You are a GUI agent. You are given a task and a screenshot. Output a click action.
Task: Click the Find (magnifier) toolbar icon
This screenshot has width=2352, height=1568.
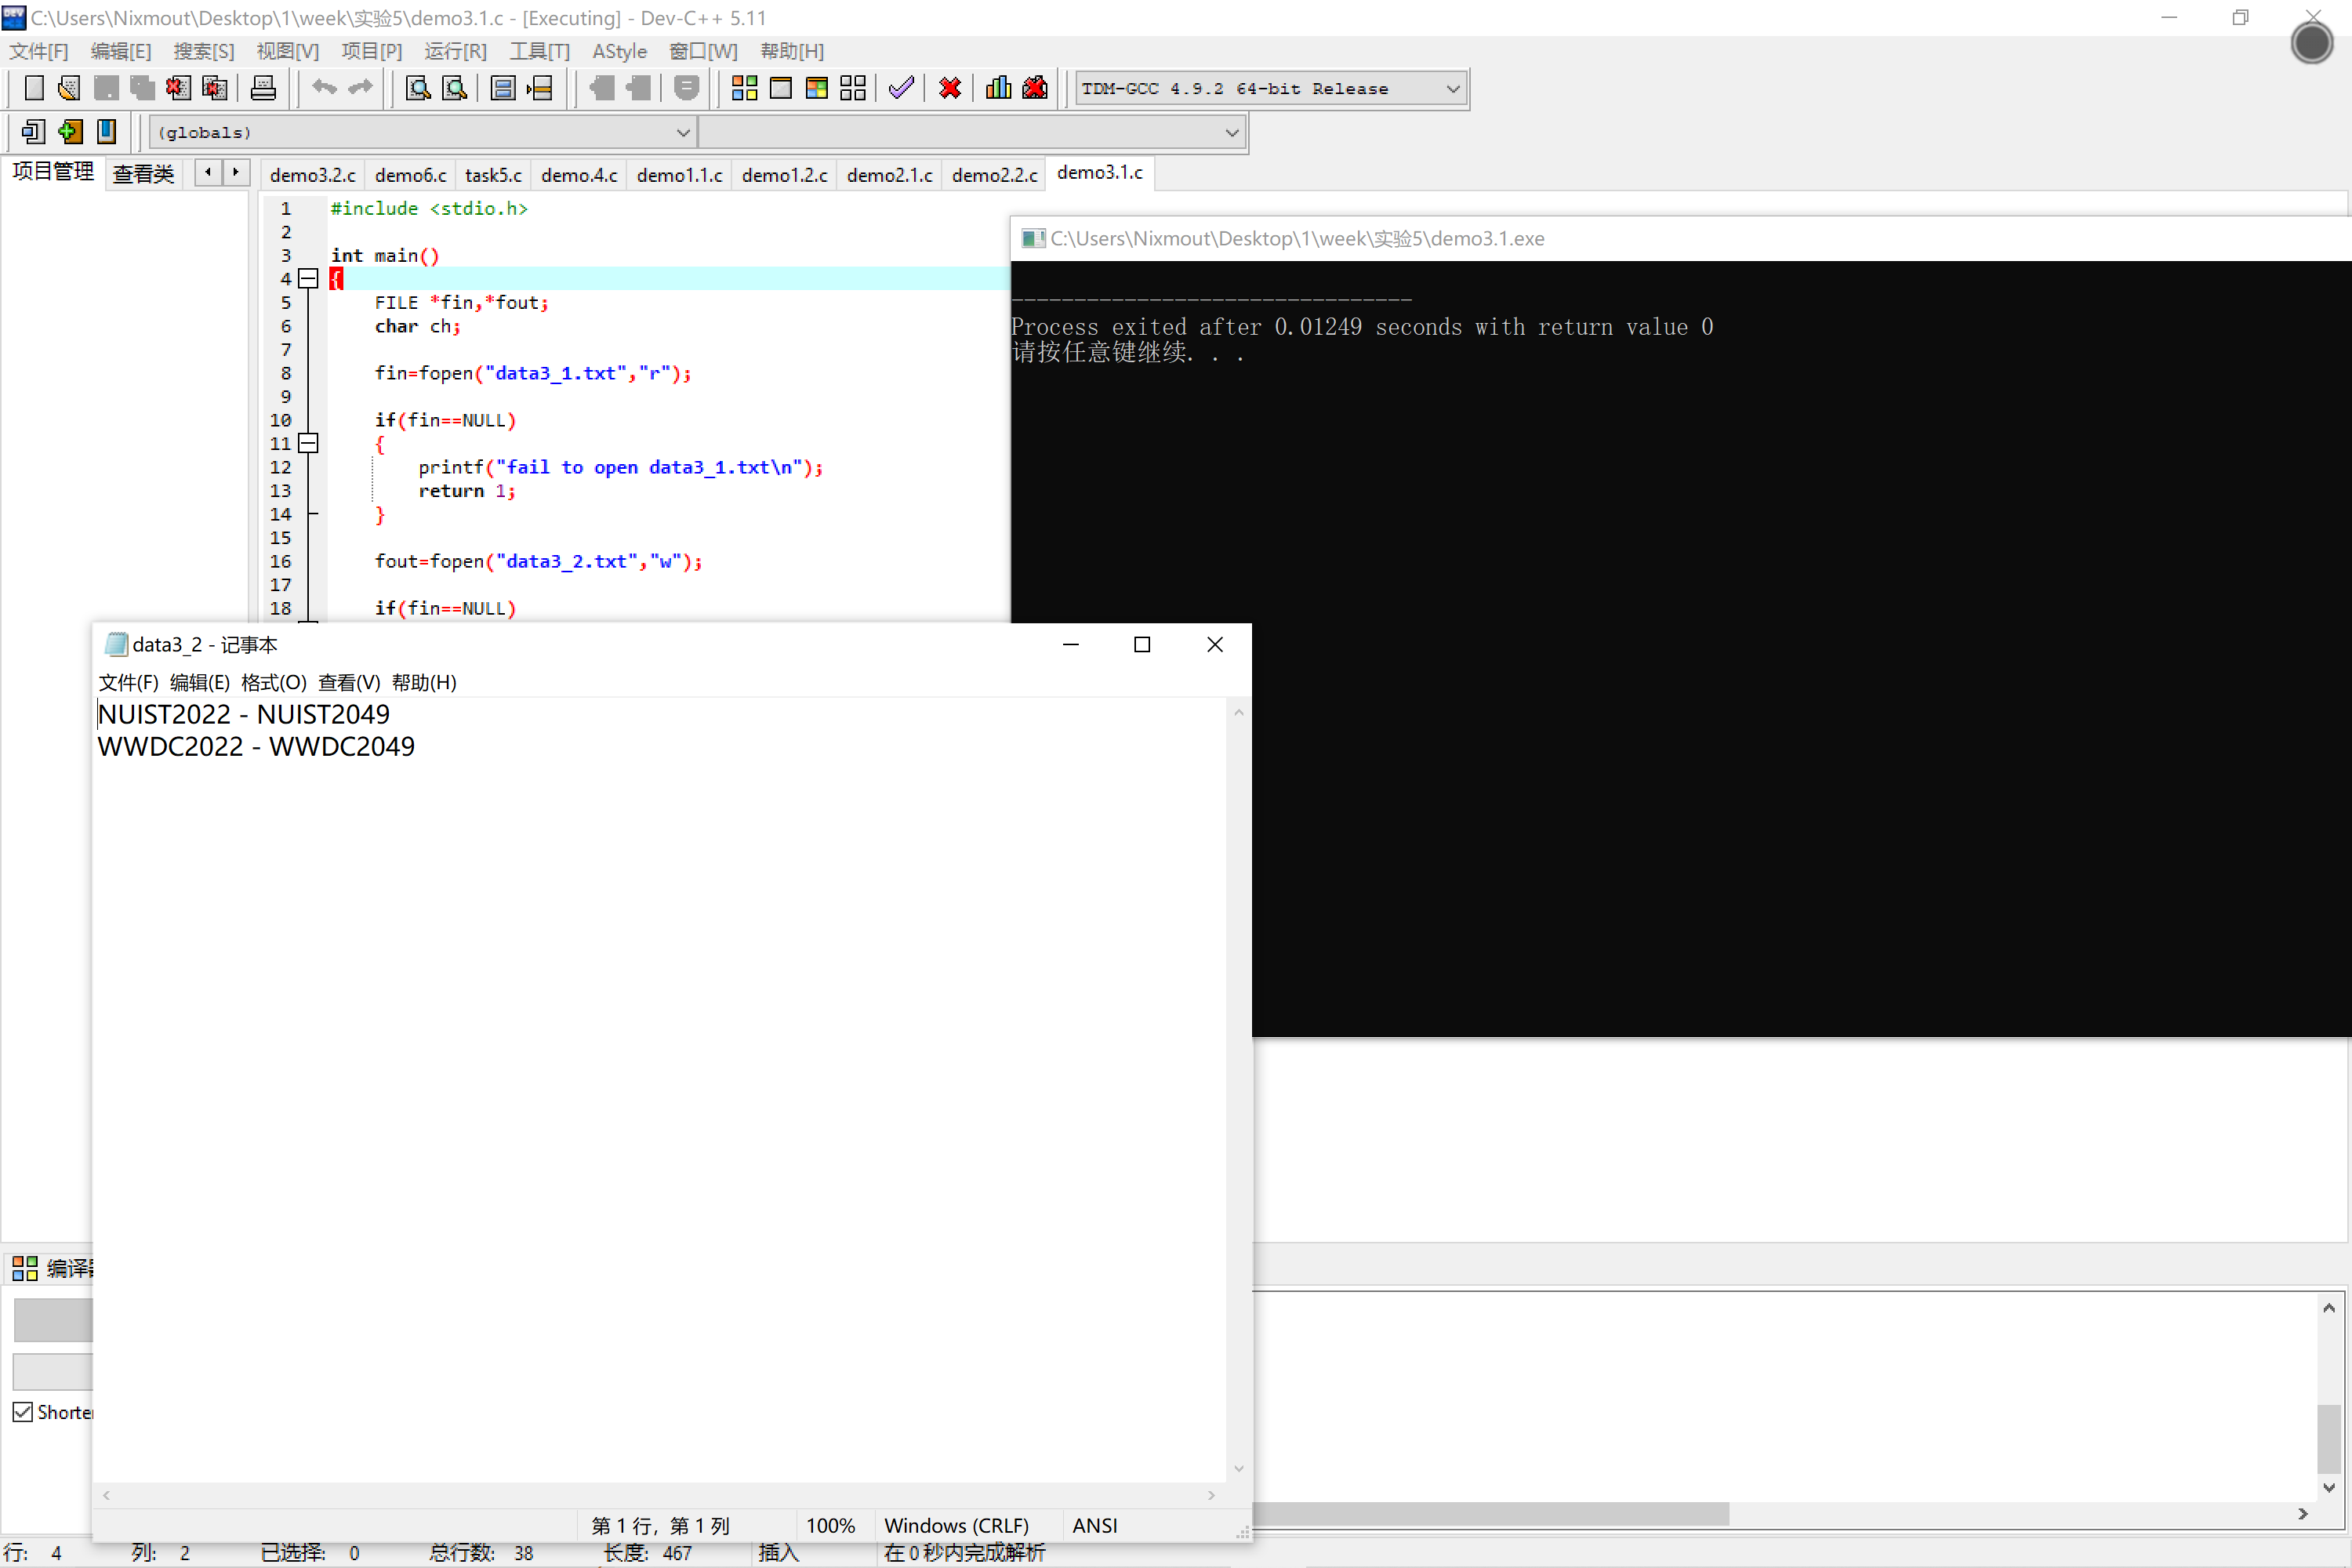click(418, 88)
